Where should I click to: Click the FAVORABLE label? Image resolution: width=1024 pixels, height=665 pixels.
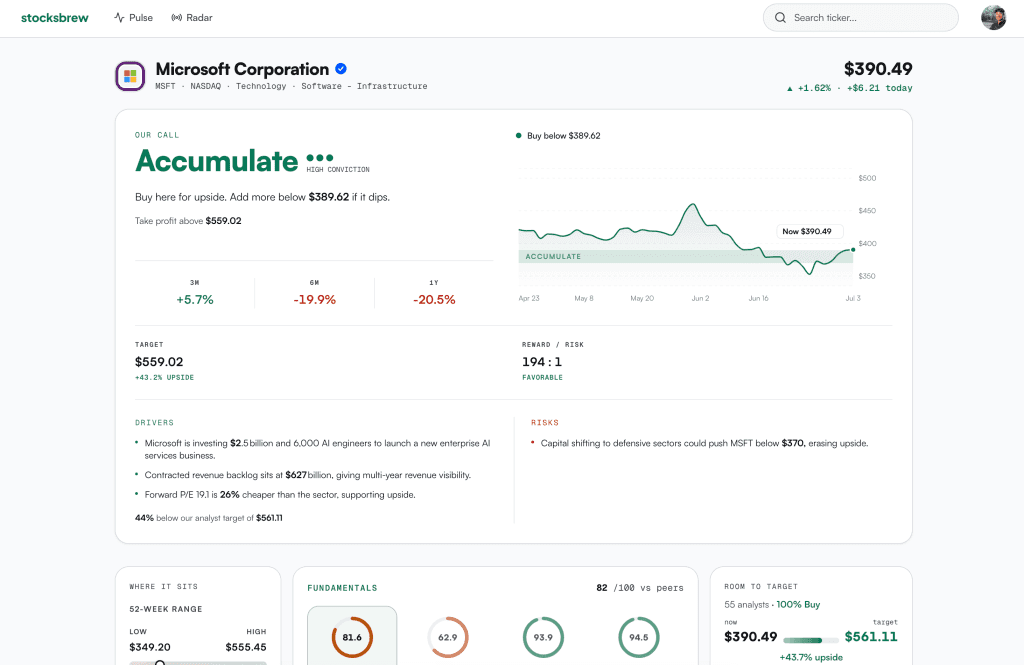(x=542, y=378)
